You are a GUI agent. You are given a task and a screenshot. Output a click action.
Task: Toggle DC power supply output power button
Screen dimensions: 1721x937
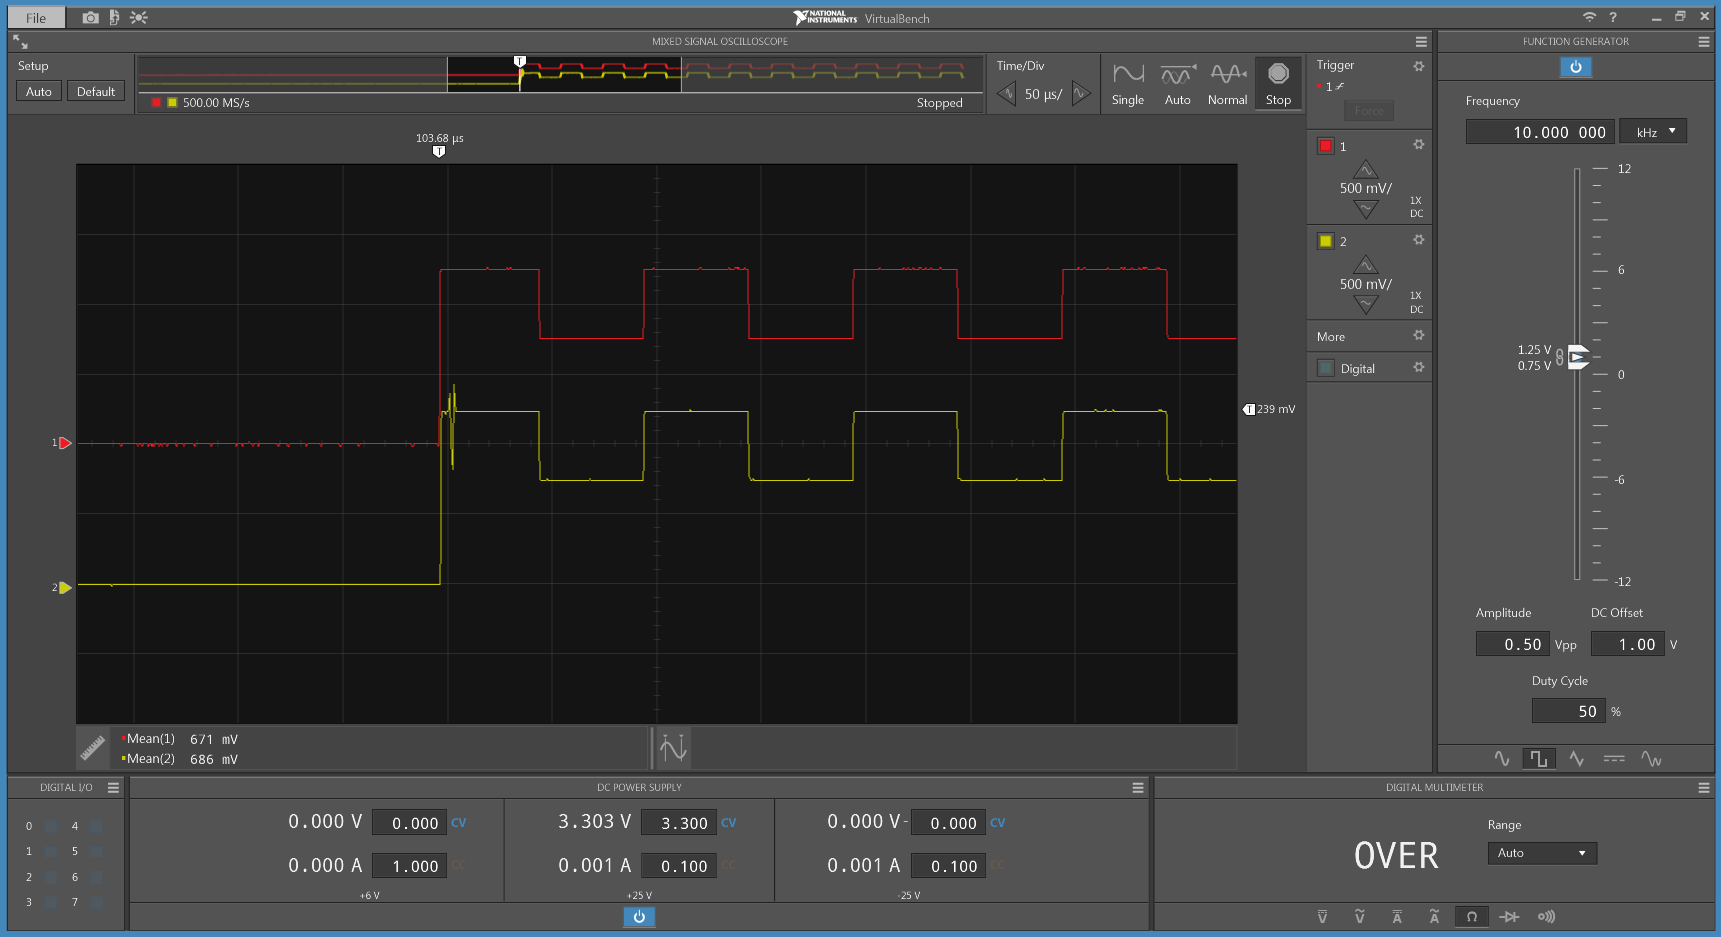tap(639, 916)
